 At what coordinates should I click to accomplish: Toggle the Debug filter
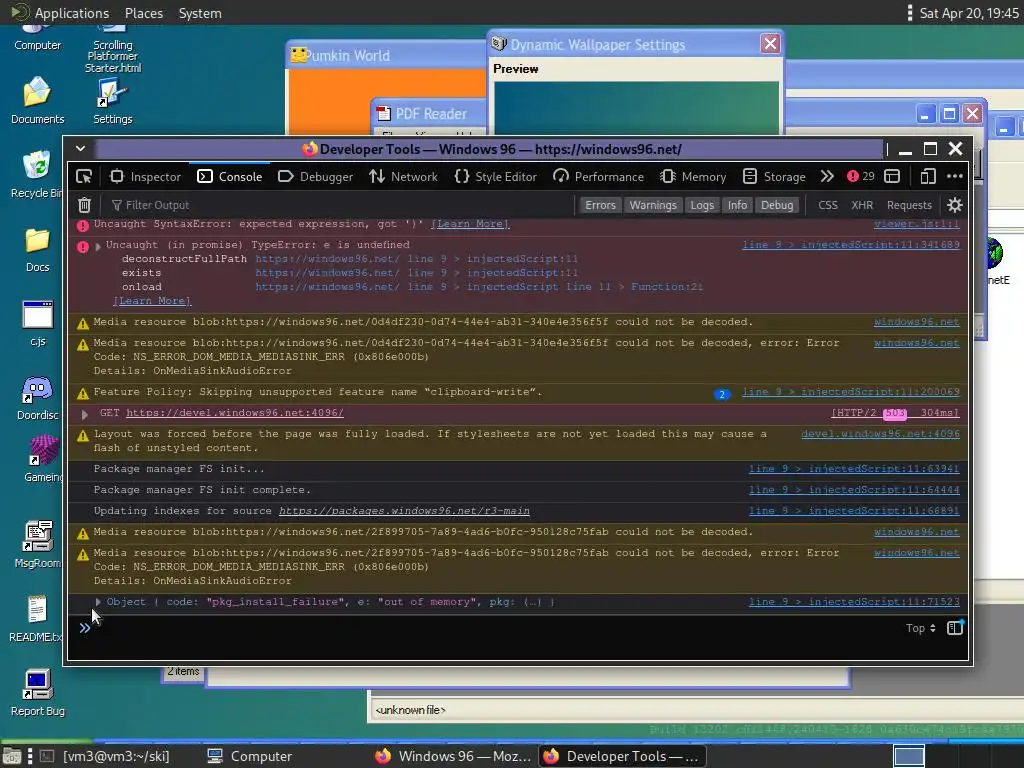point(776,205)
